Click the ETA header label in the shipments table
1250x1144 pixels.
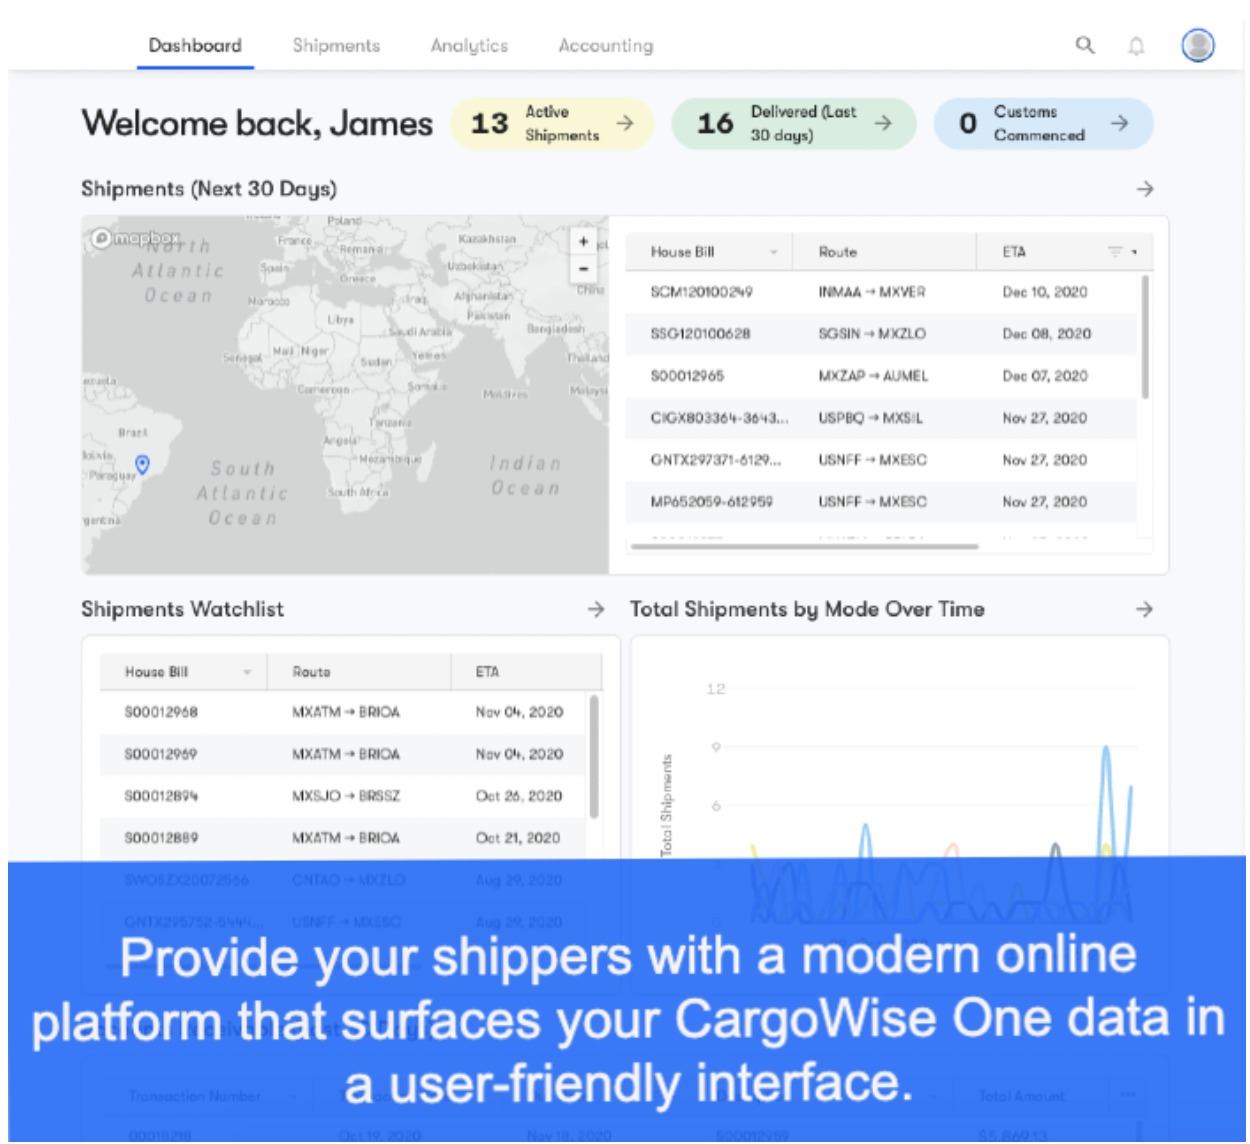[1014, 252]
